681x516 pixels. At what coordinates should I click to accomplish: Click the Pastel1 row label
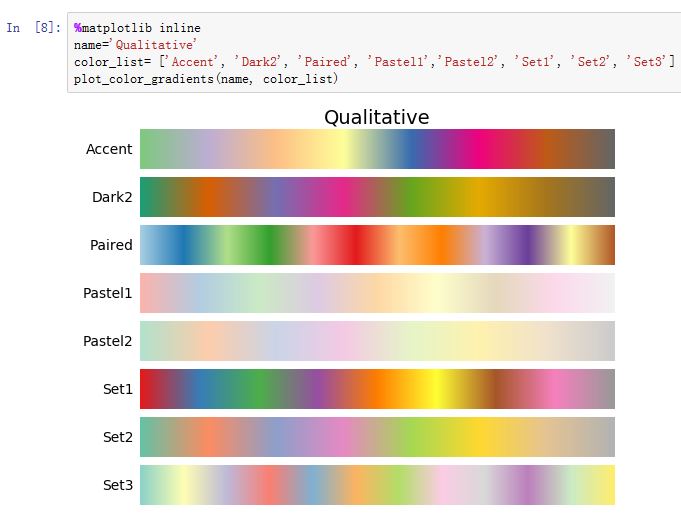click(x=107, y=293)
